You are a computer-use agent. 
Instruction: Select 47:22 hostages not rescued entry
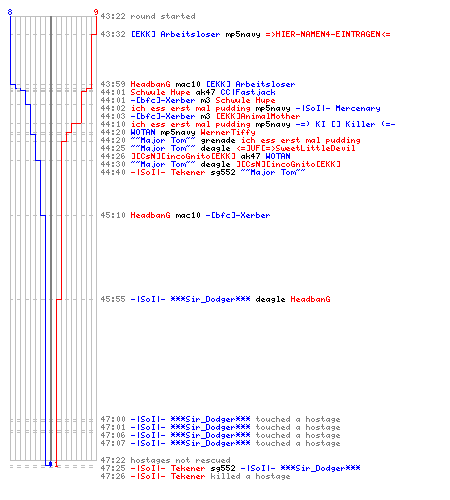click(166, 460)
